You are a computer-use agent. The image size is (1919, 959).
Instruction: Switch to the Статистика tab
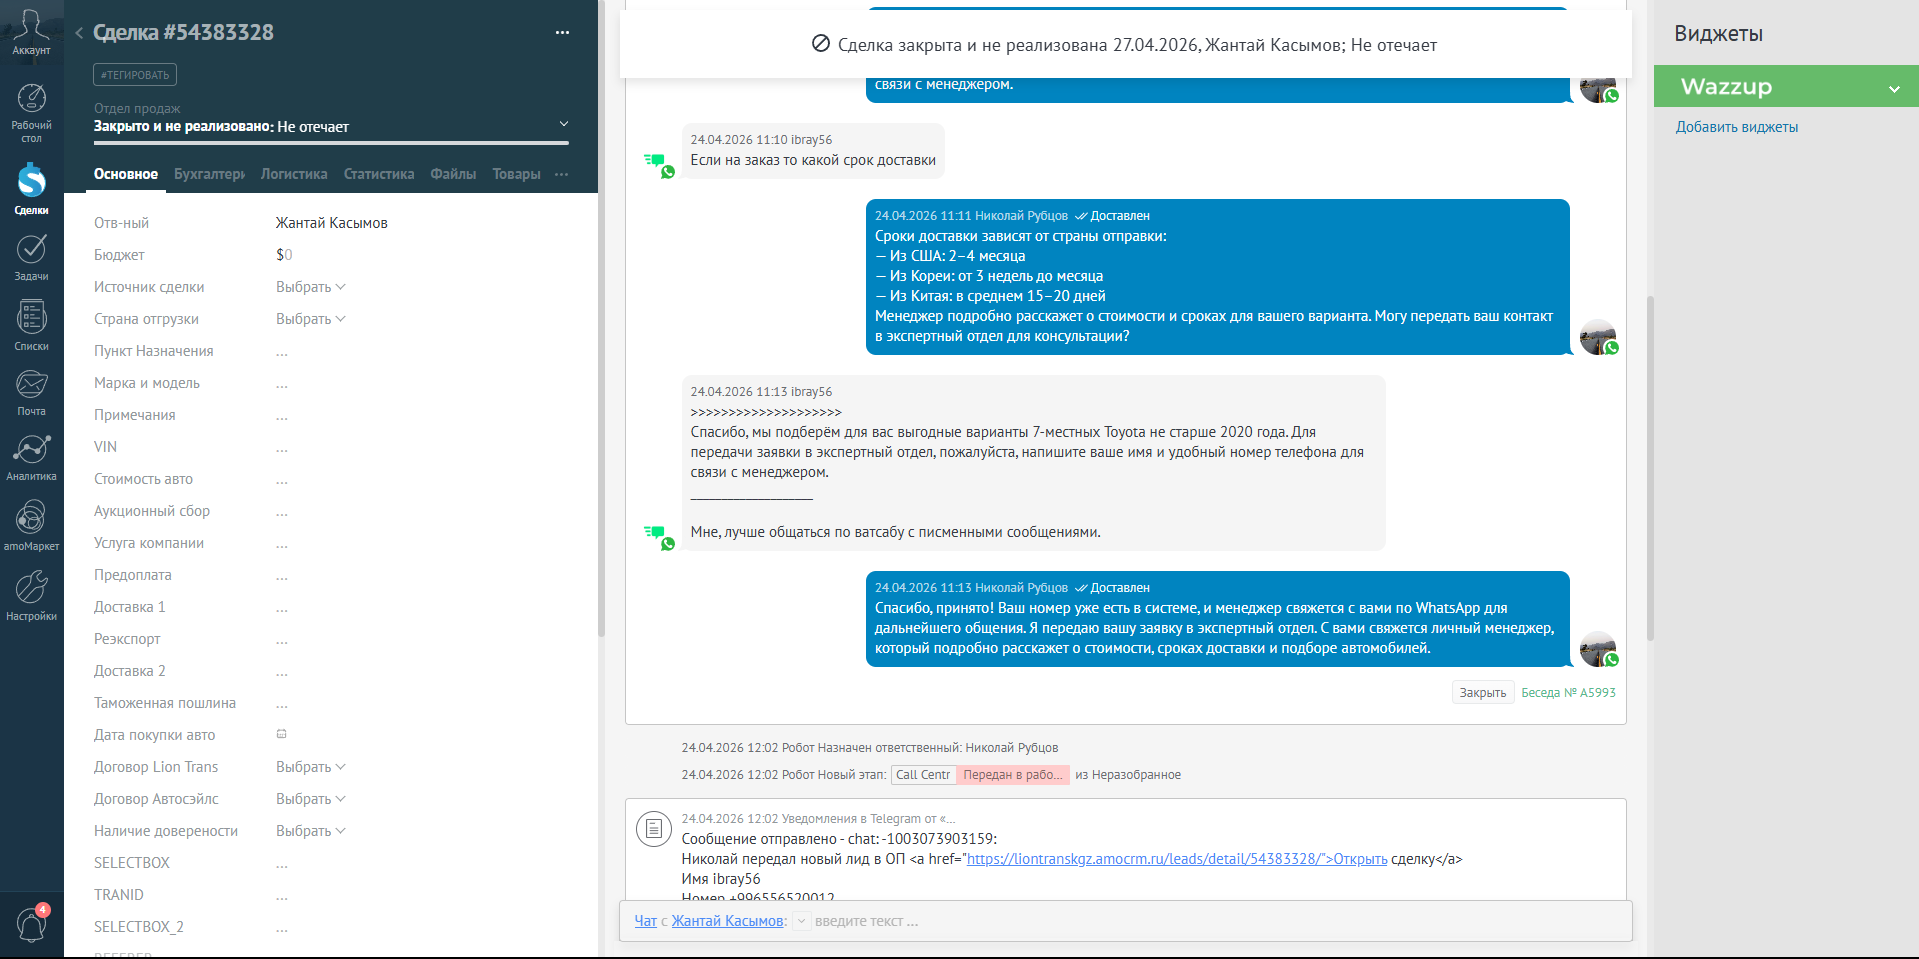379,174
